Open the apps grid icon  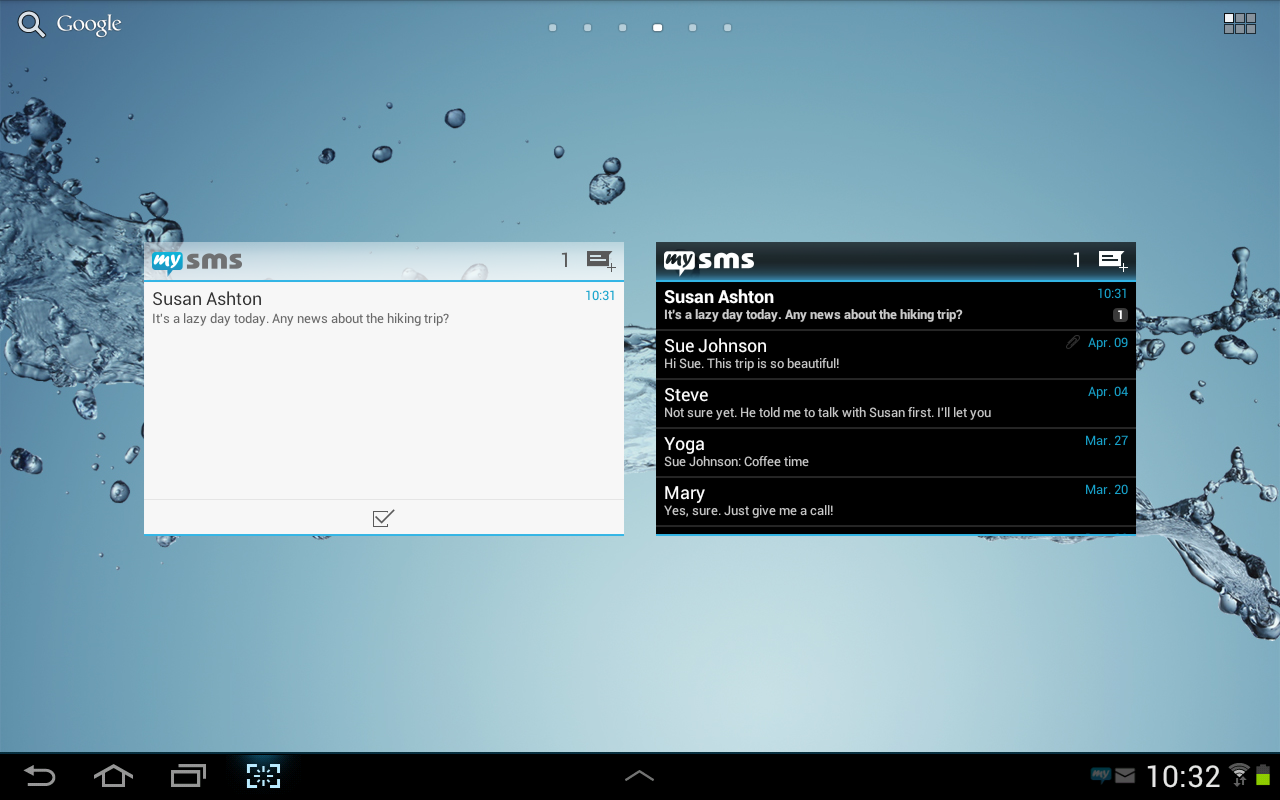pos(1240,24)
